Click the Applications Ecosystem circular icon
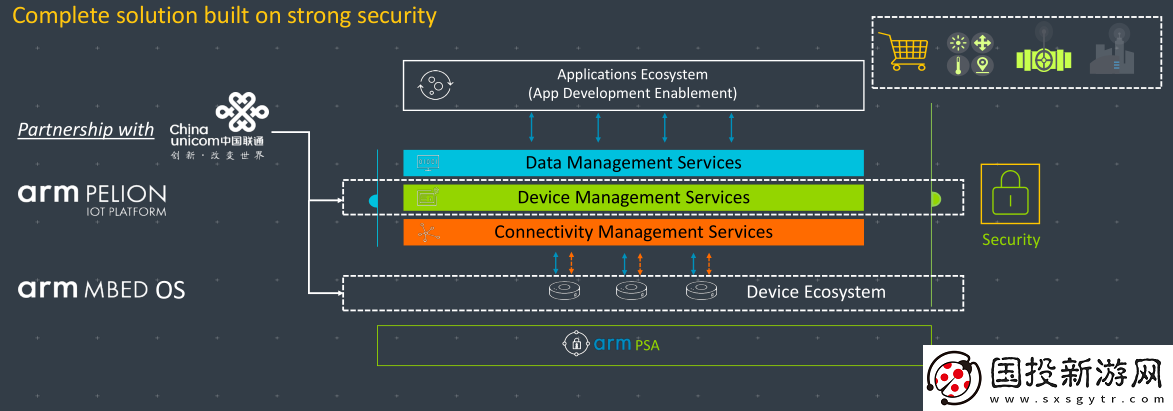The width and height of the screenshot is (1173, 411). click(437, 85)
